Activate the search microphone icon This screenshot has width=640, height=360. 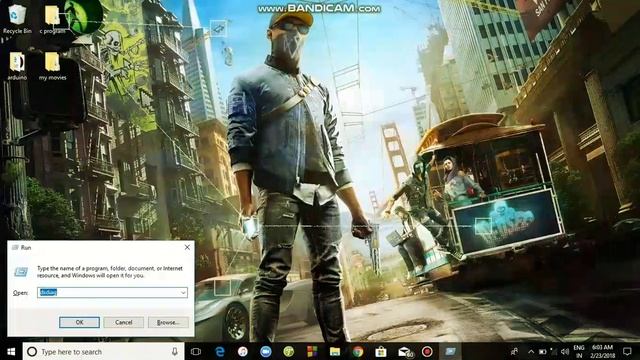(175, 351)
